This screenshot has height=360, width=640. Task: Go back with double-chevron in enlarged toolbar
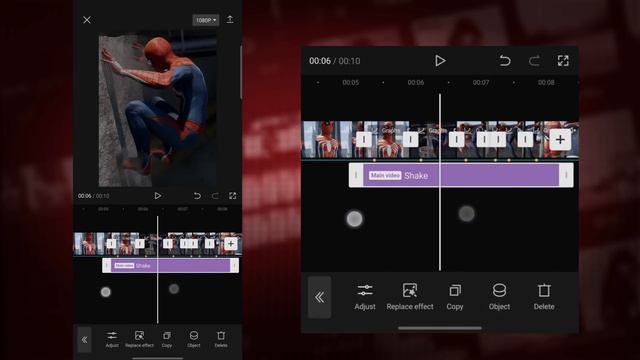coord(320,297)
